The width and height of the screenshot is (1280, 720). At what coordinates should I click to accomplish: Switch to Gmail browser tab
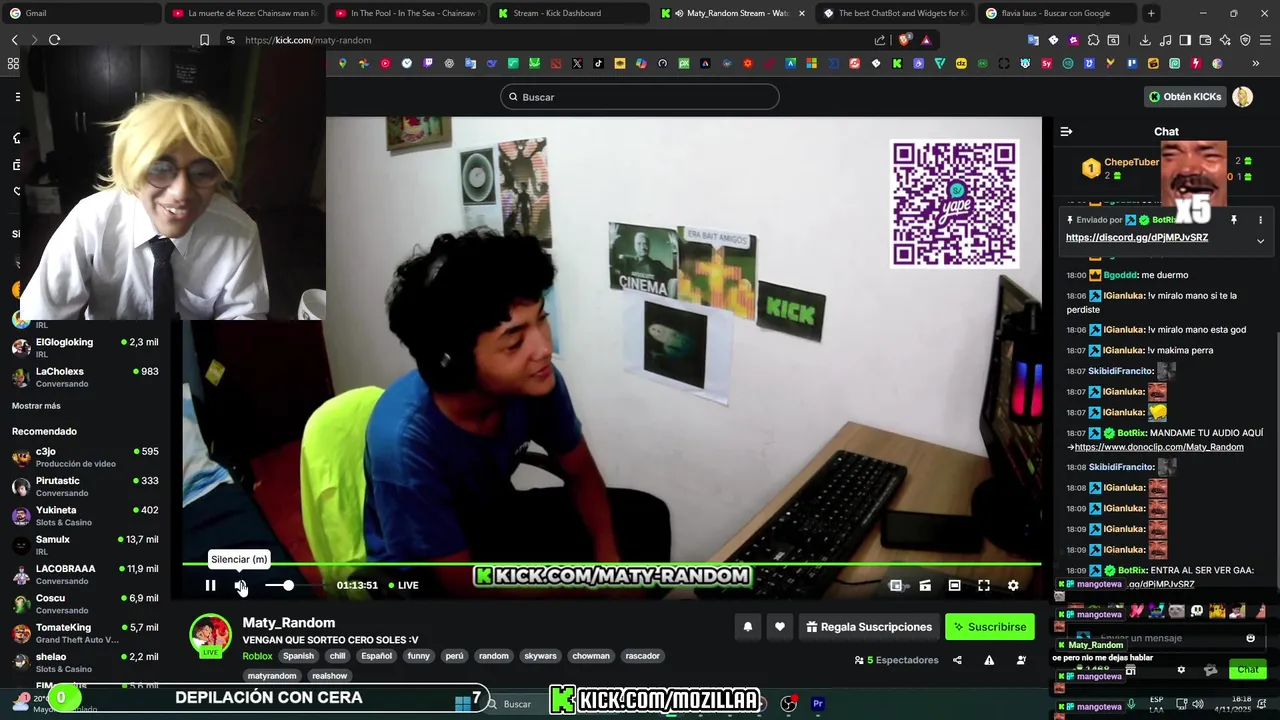click(80, 13)
